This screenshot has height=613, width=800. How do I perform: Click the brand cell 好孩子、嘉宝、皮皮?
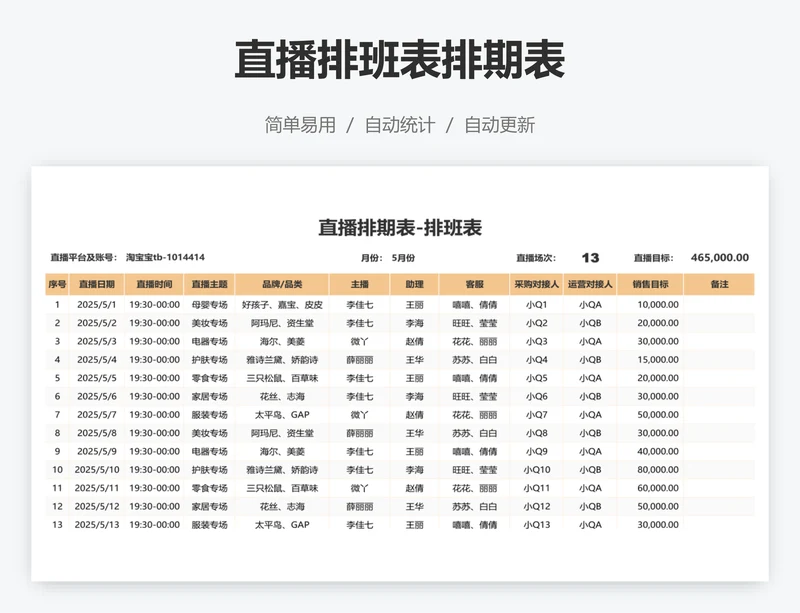click(282, 305)
